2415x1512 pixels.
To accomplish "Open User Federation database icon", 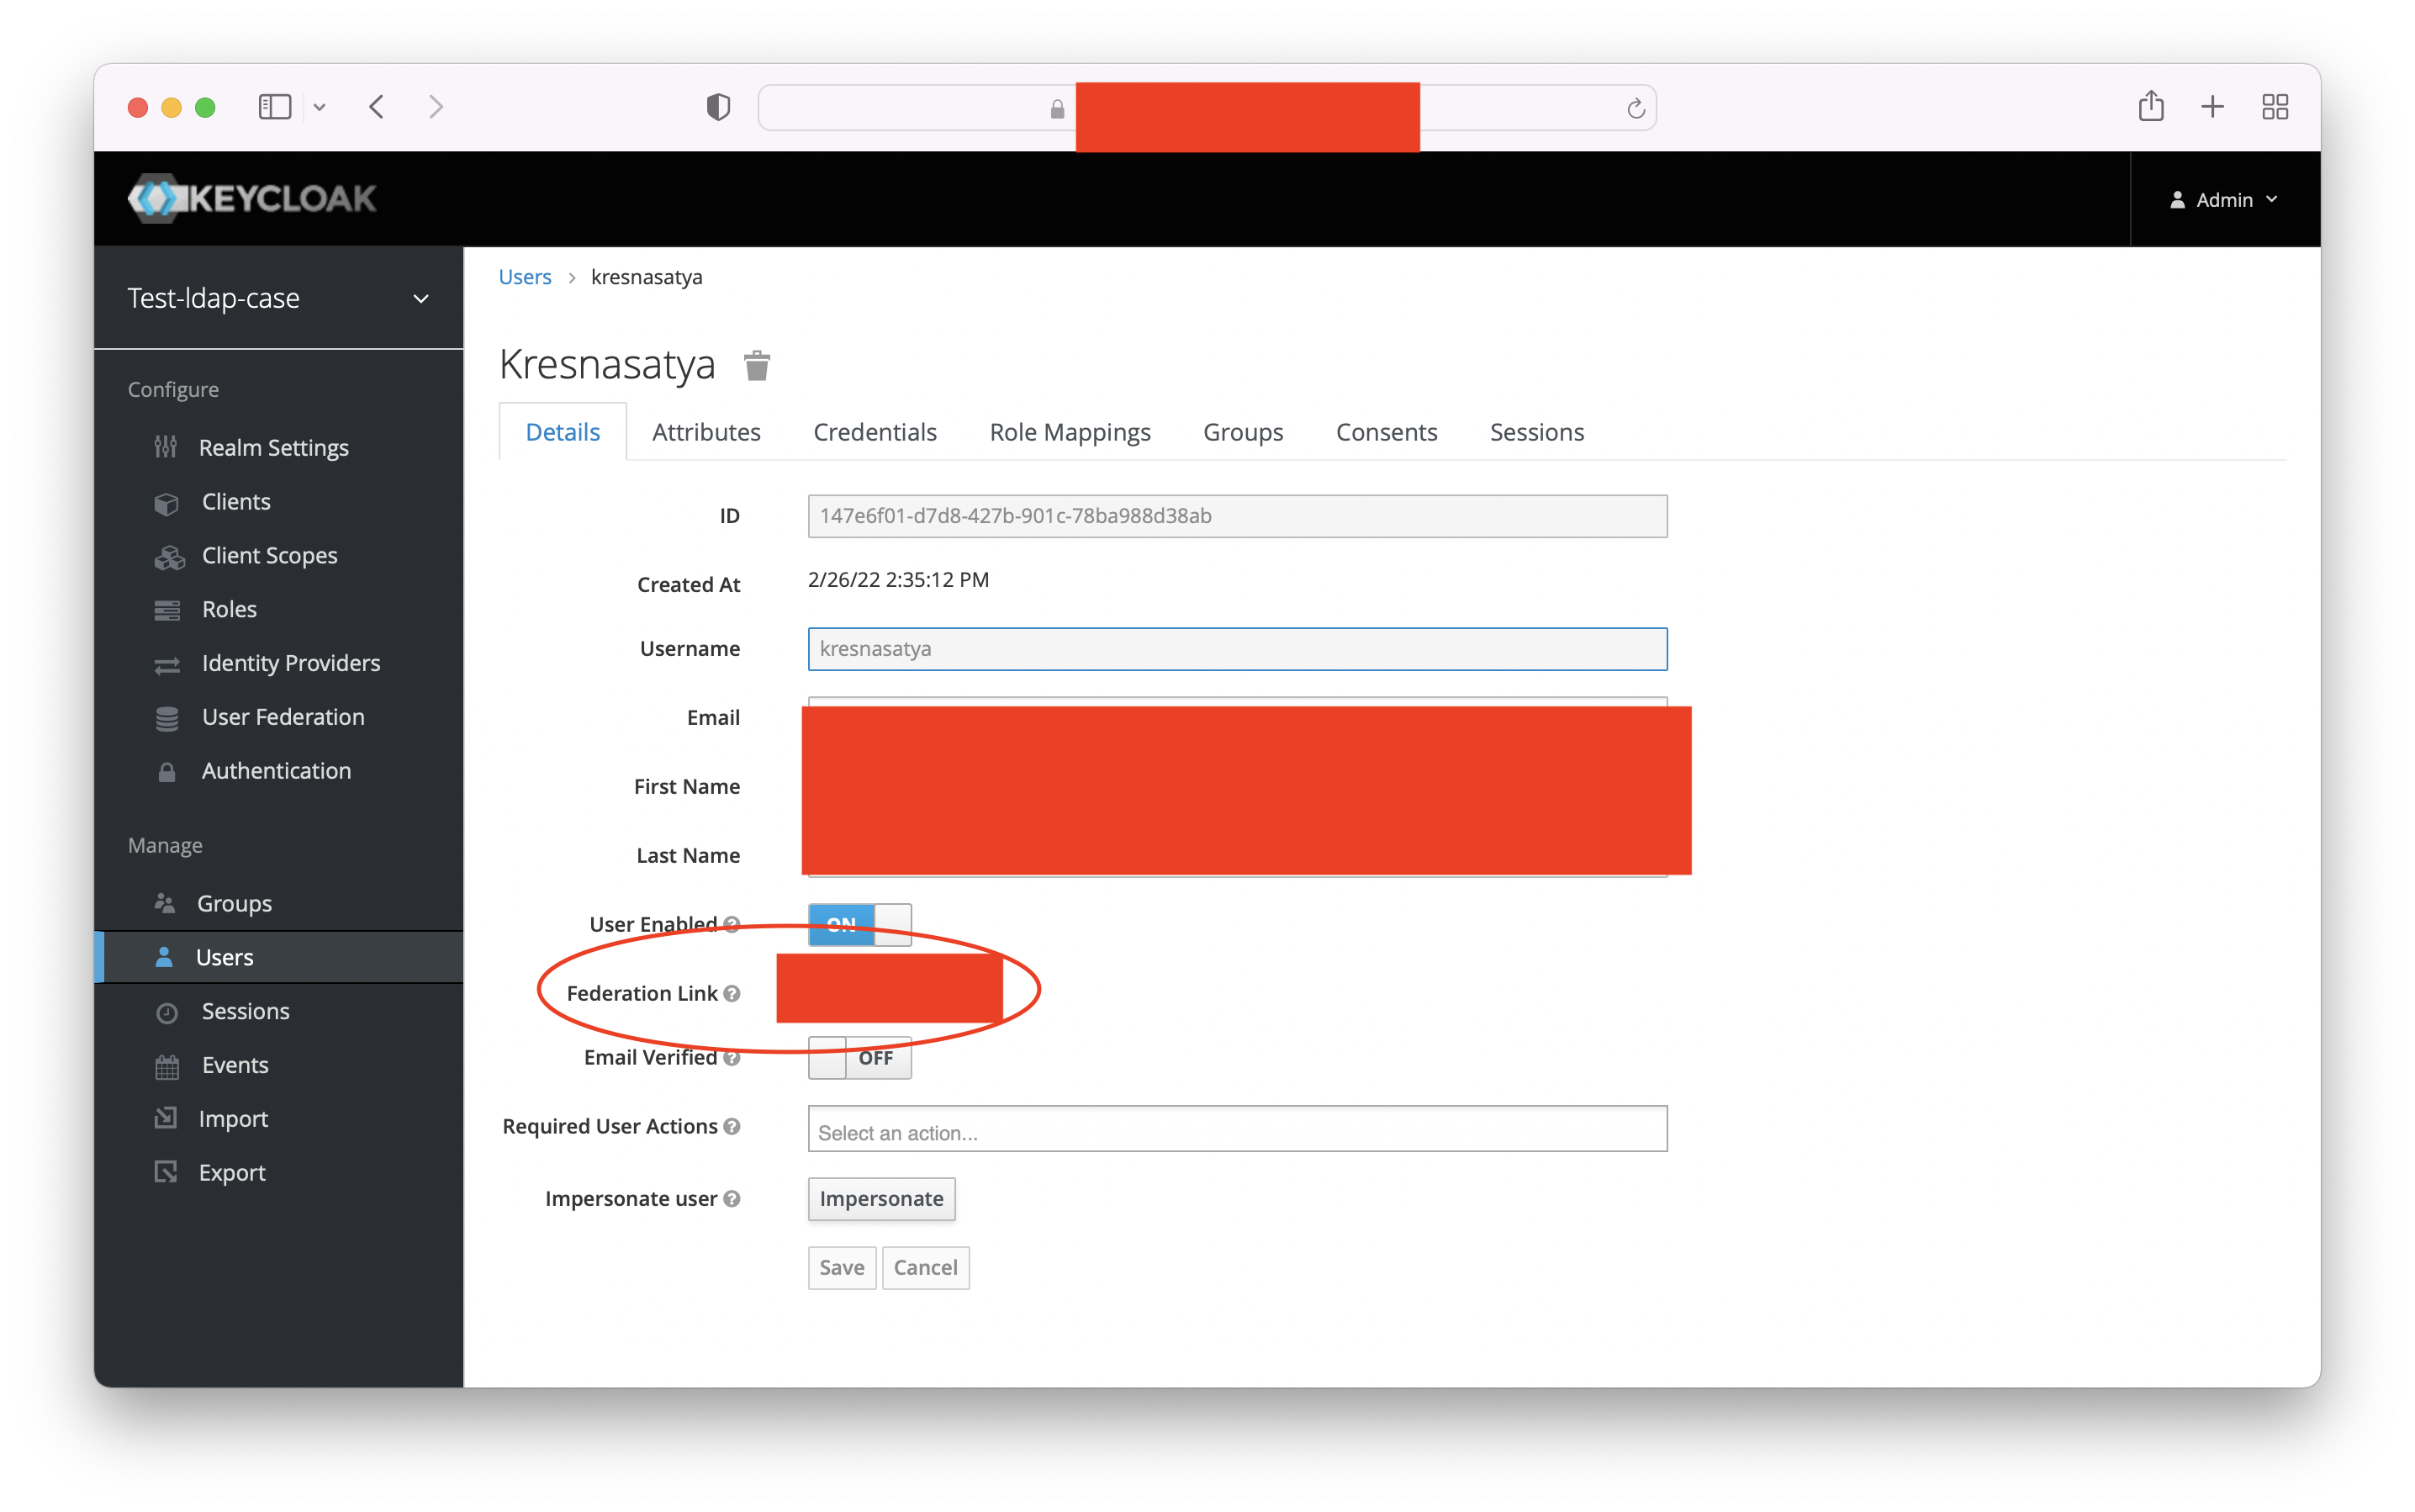I will pyautogui.click(x=166, y=717).
